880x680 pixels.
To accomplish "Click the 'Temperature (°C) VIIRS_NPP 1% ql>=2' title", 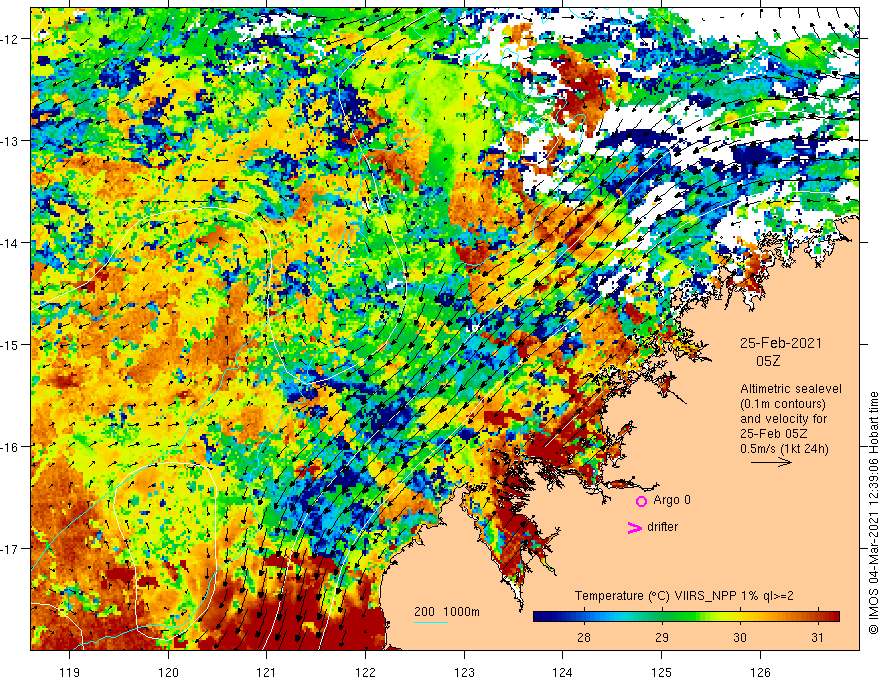I will tap(684, 596).
